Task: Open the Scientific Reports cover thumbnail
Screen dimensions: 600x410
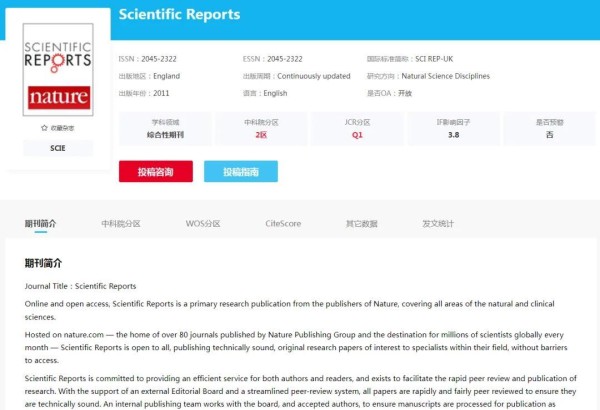Action: point(58,69)
